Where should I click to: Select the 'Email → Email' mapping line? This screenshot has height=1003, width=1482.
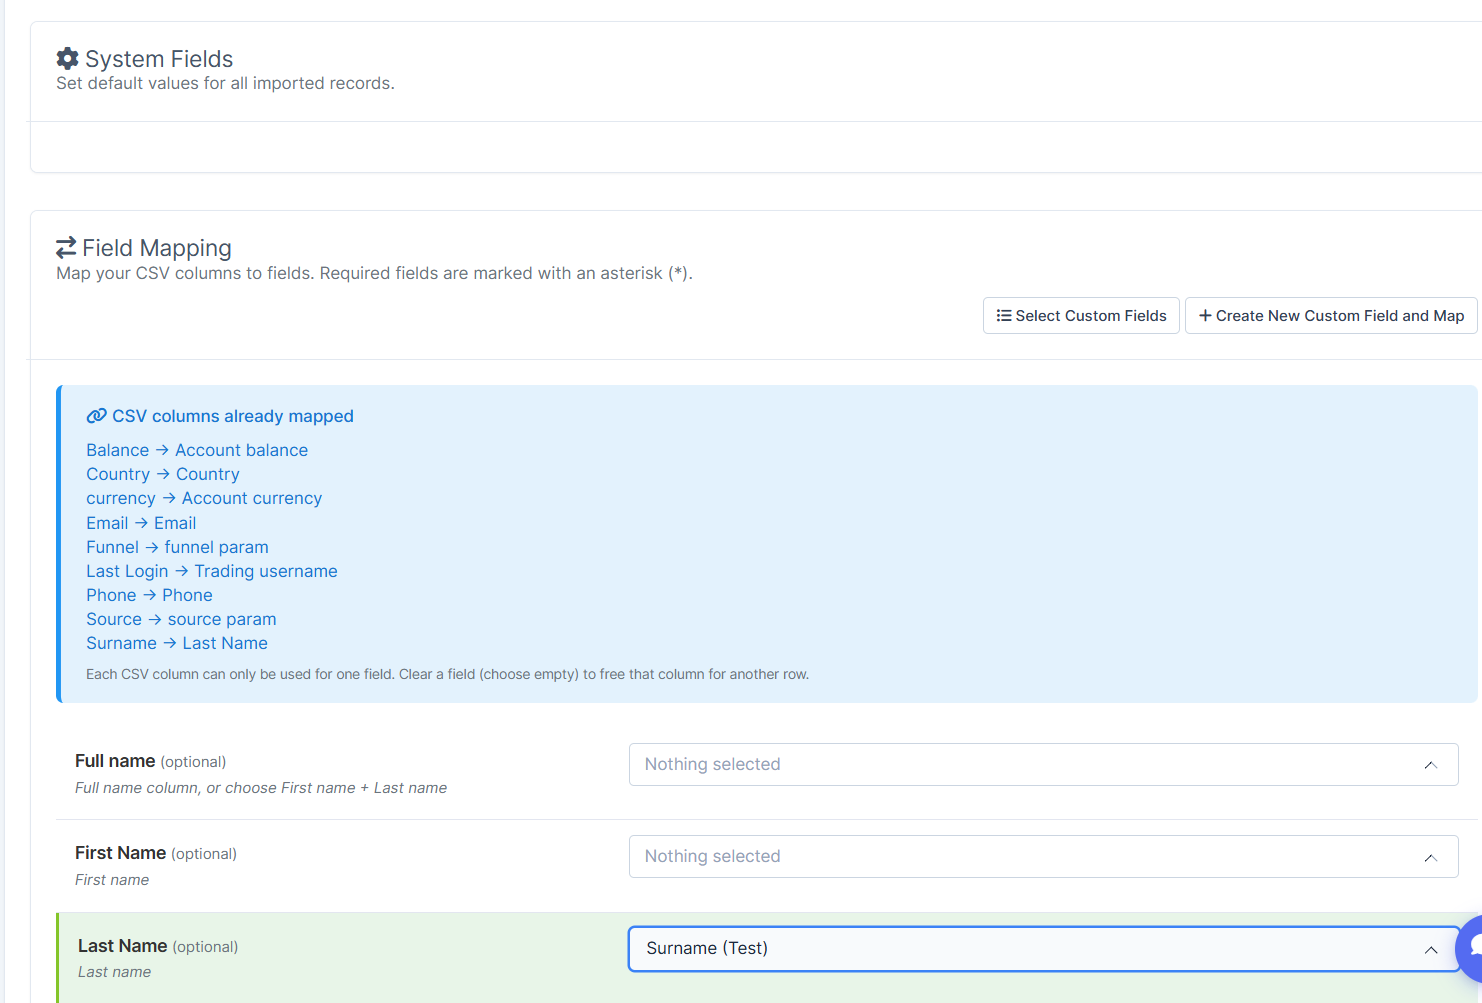pos(141,523)
